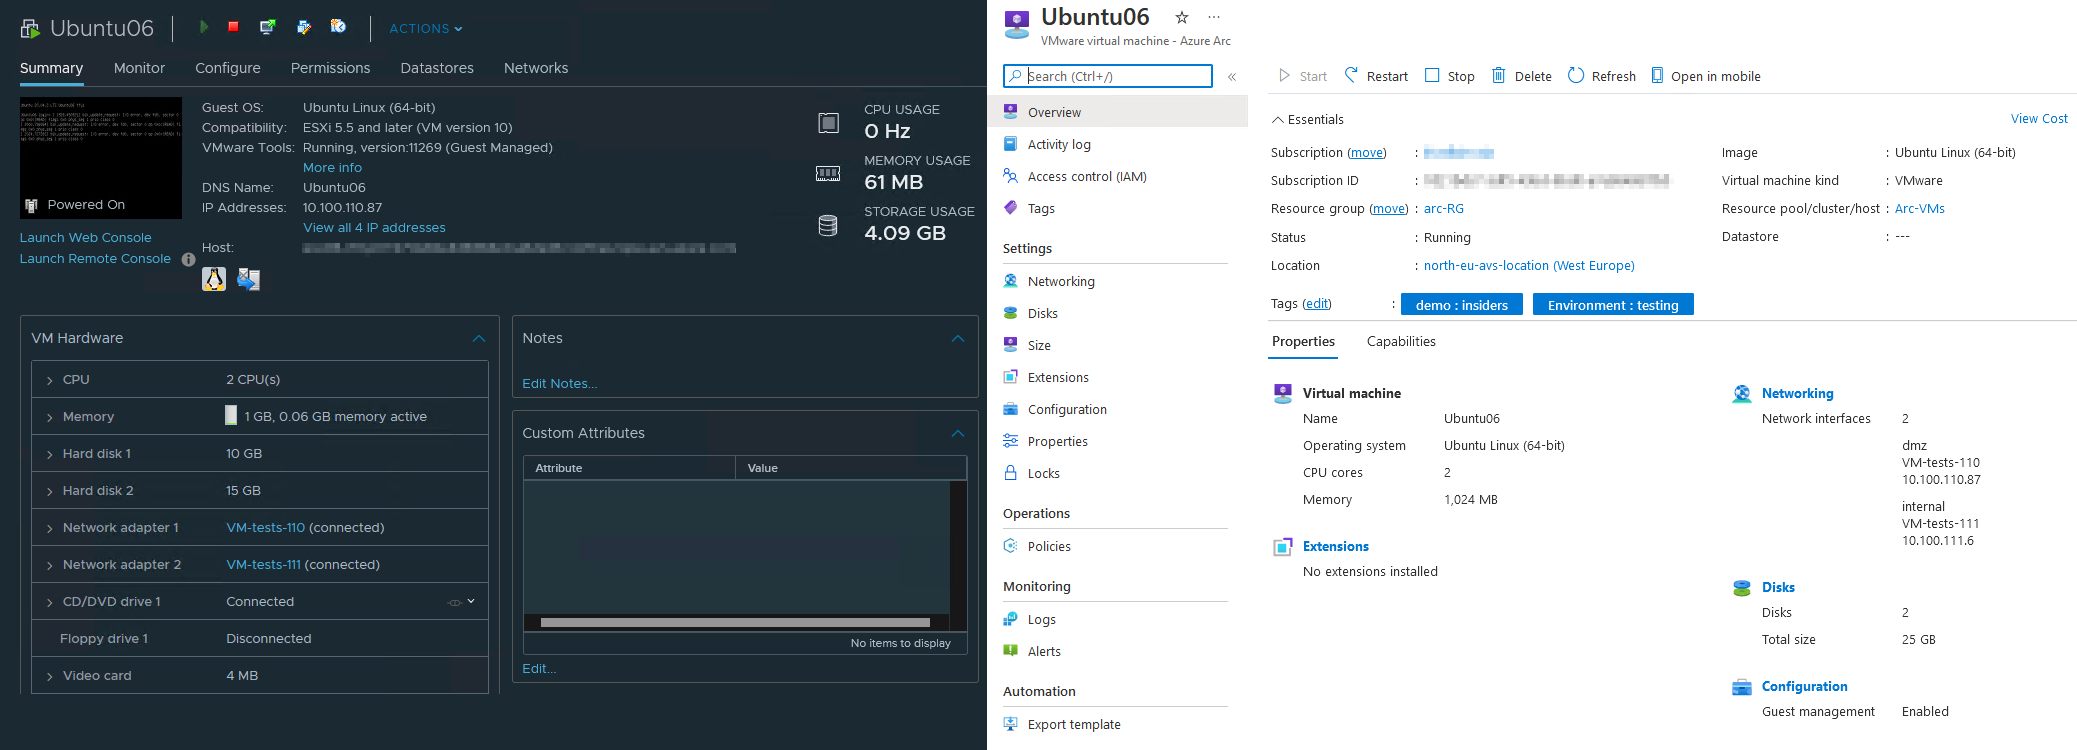The height and width of the screenshot is (750, 2077).
Task: Open Policies under Operations
Action: coord(1049,547)
